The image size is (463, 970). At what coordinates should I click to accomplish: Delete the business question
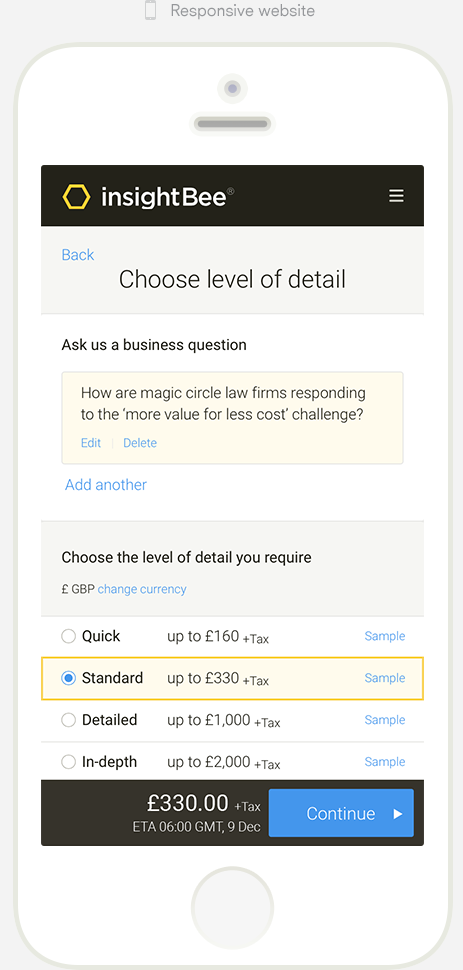140,443
